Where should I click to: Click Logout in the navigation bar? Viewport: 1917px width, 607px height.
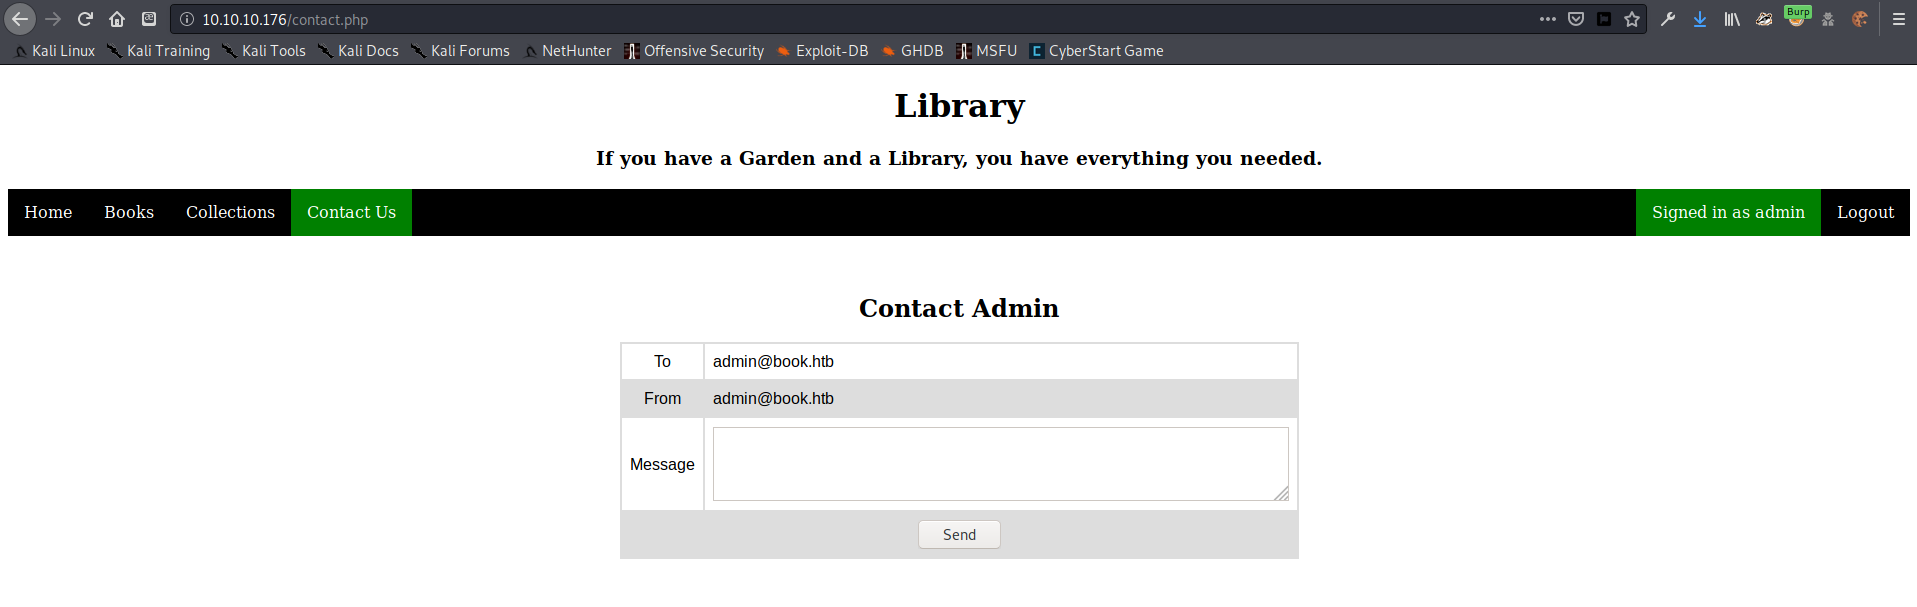click(1865, 212)
